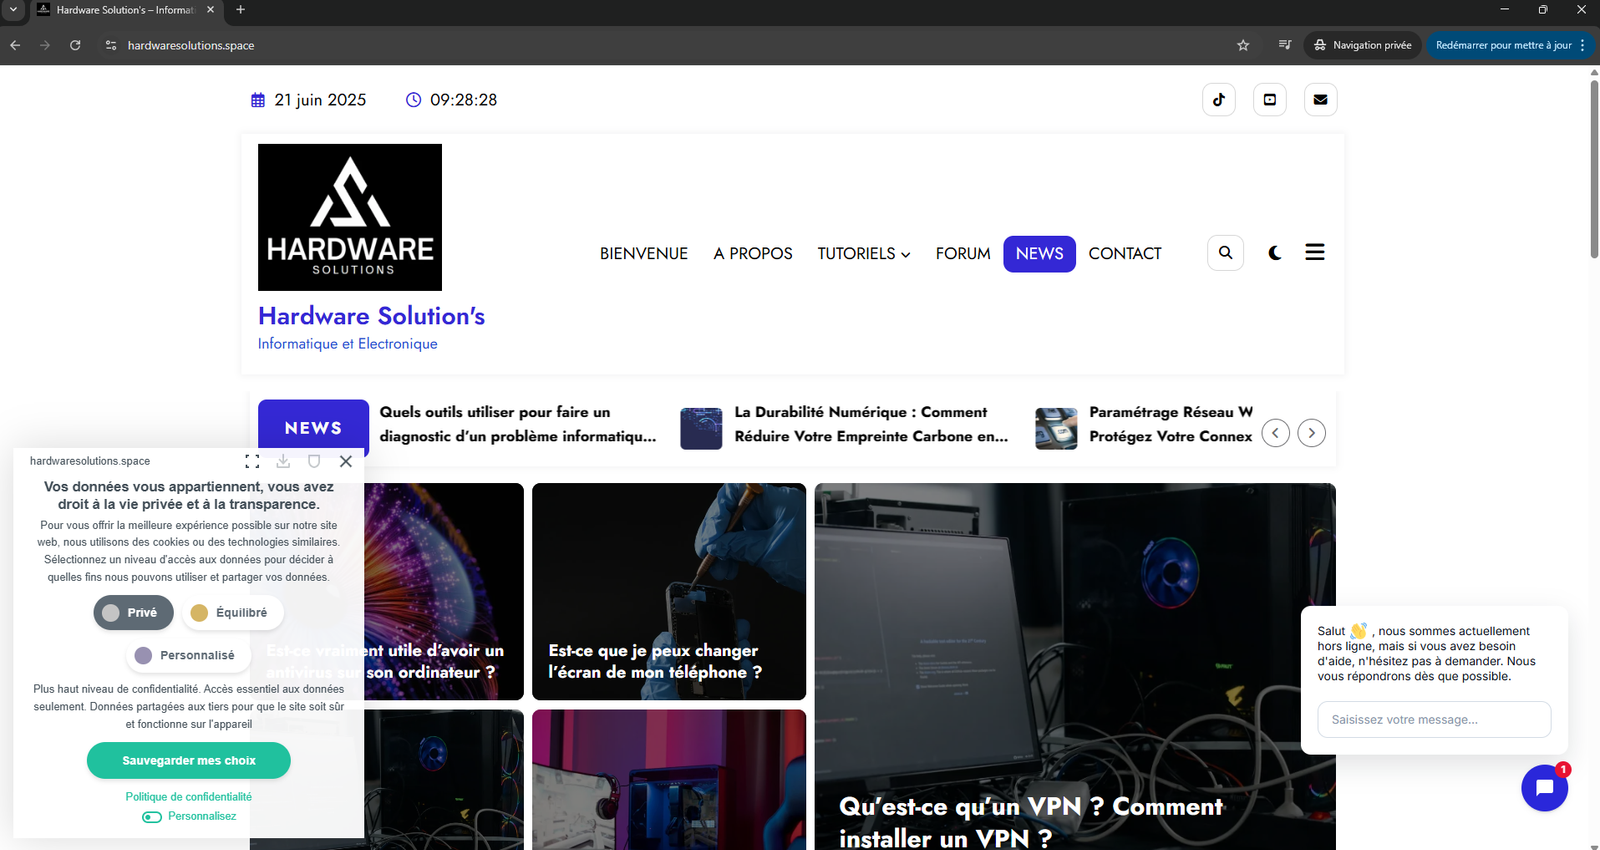Show previous news ticker item

click(x=1275, y=433)
